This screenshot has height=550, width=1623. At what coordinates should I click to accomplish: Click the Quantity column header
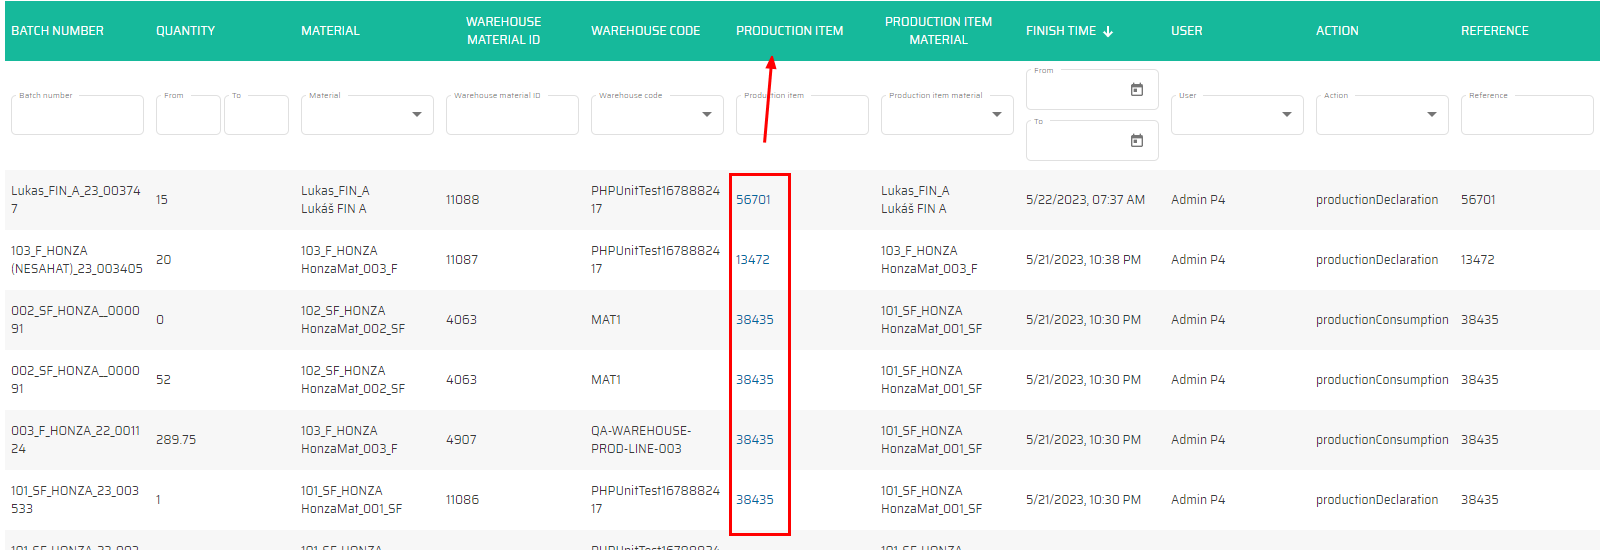point(185,31)
